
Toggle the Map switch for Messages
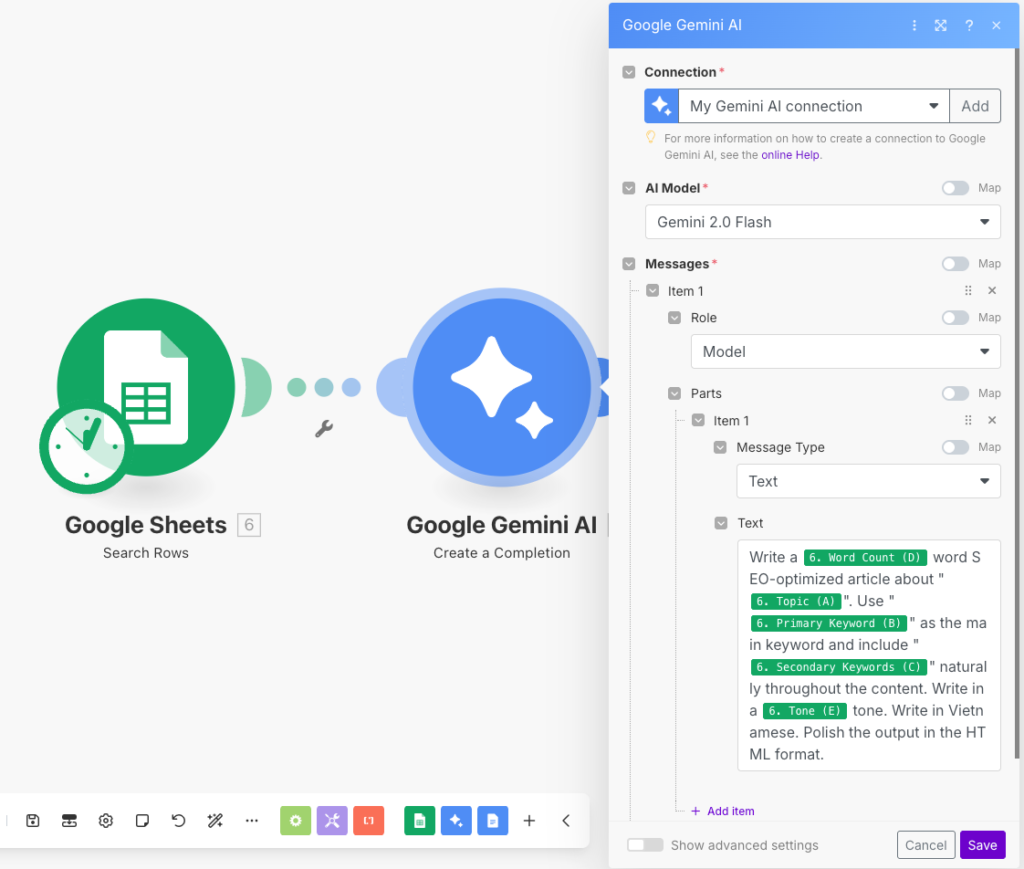[x=955, y=264]
